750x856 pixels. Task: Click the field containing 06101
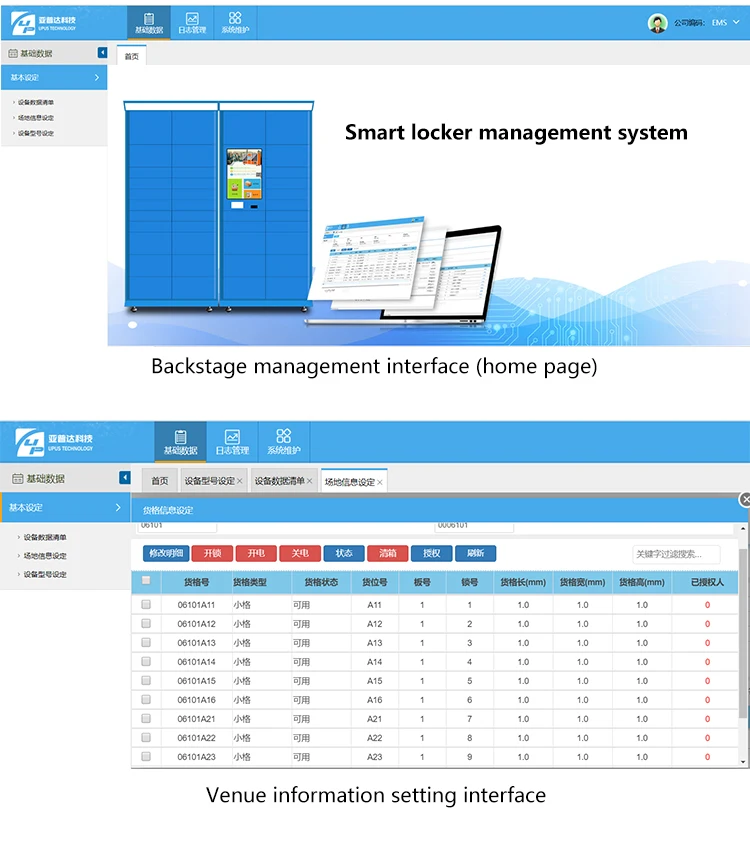pyautogui.click(x=177, y=526)
